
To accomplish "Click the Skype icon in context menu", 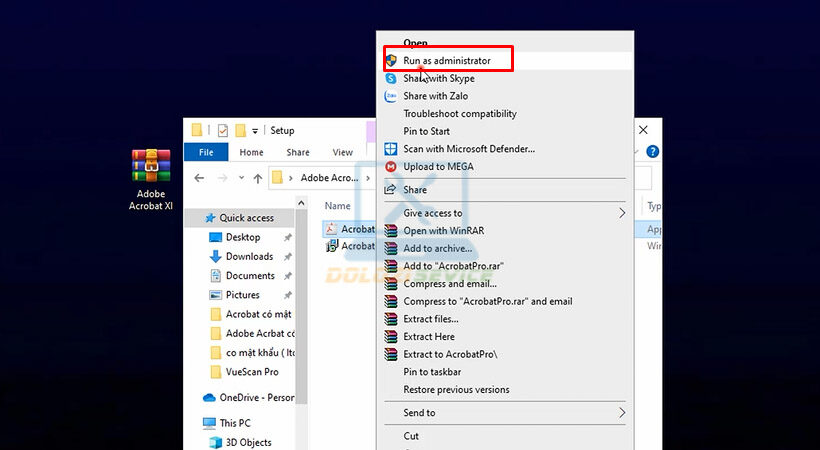I will pyautogui.click(x=391, y=78).
